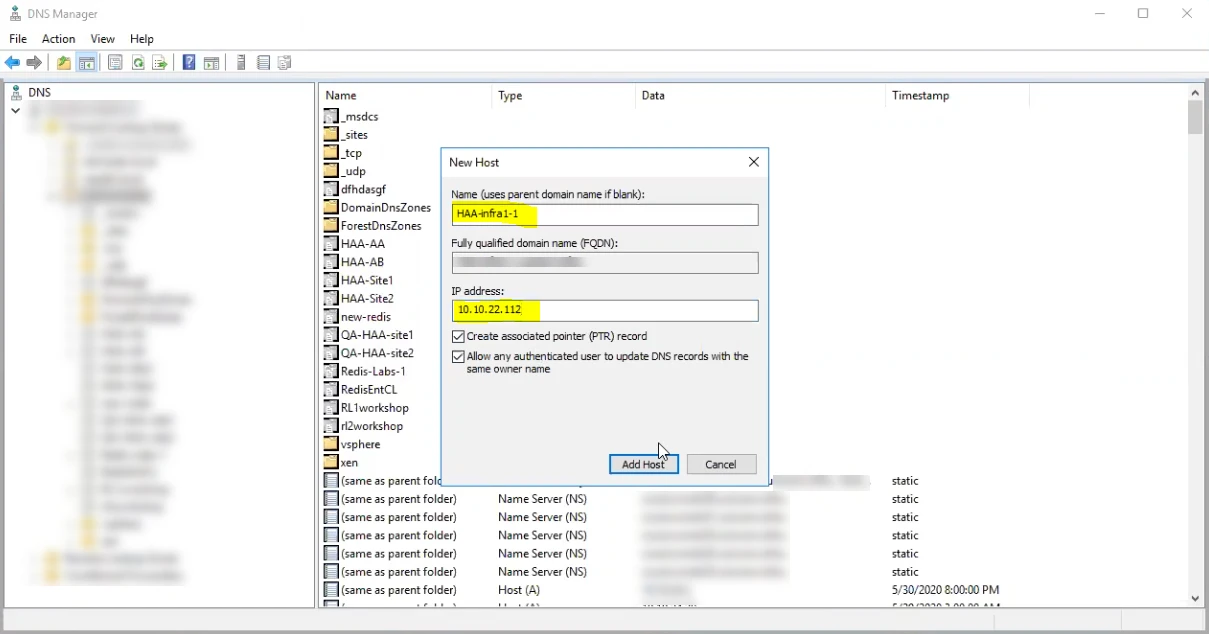Select the Redis-Labs-1 record
Screen dimensions: 1209x634
(x=365, y=371)
